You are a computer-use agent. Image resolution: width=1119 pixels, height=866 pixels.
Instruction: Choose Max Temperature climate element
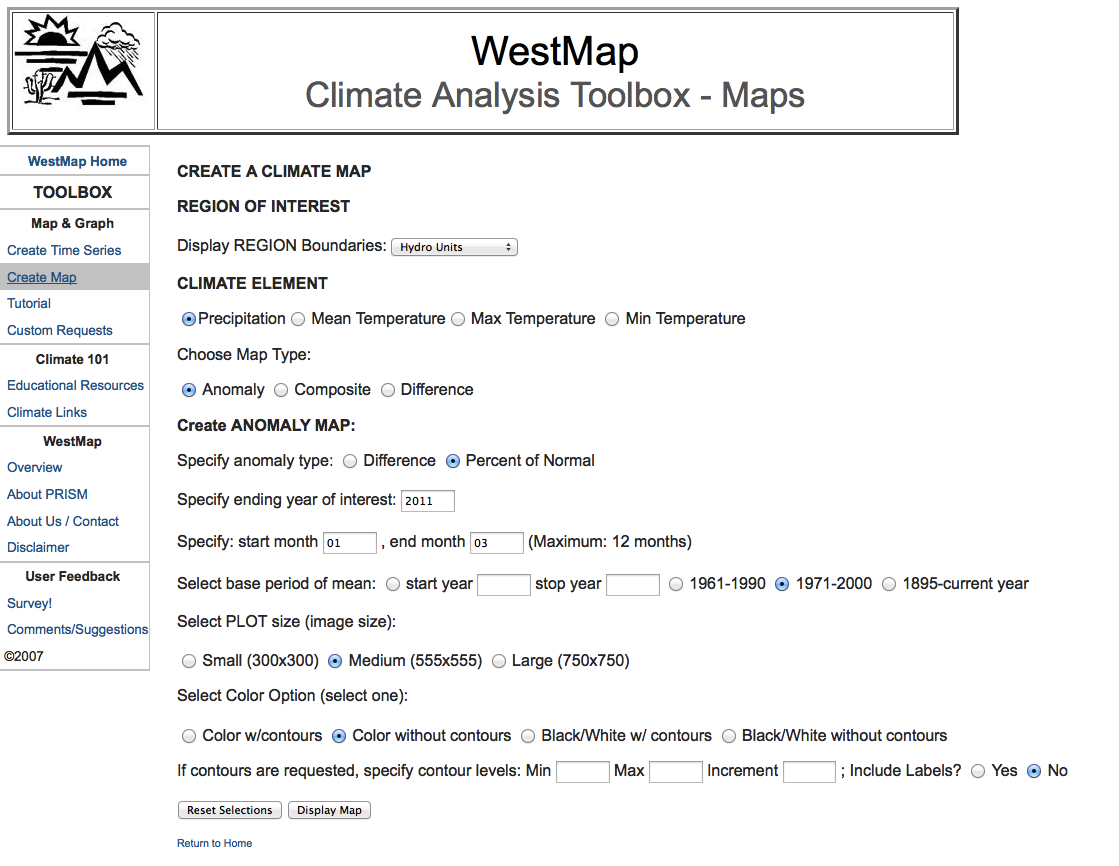tap(458, 319)
